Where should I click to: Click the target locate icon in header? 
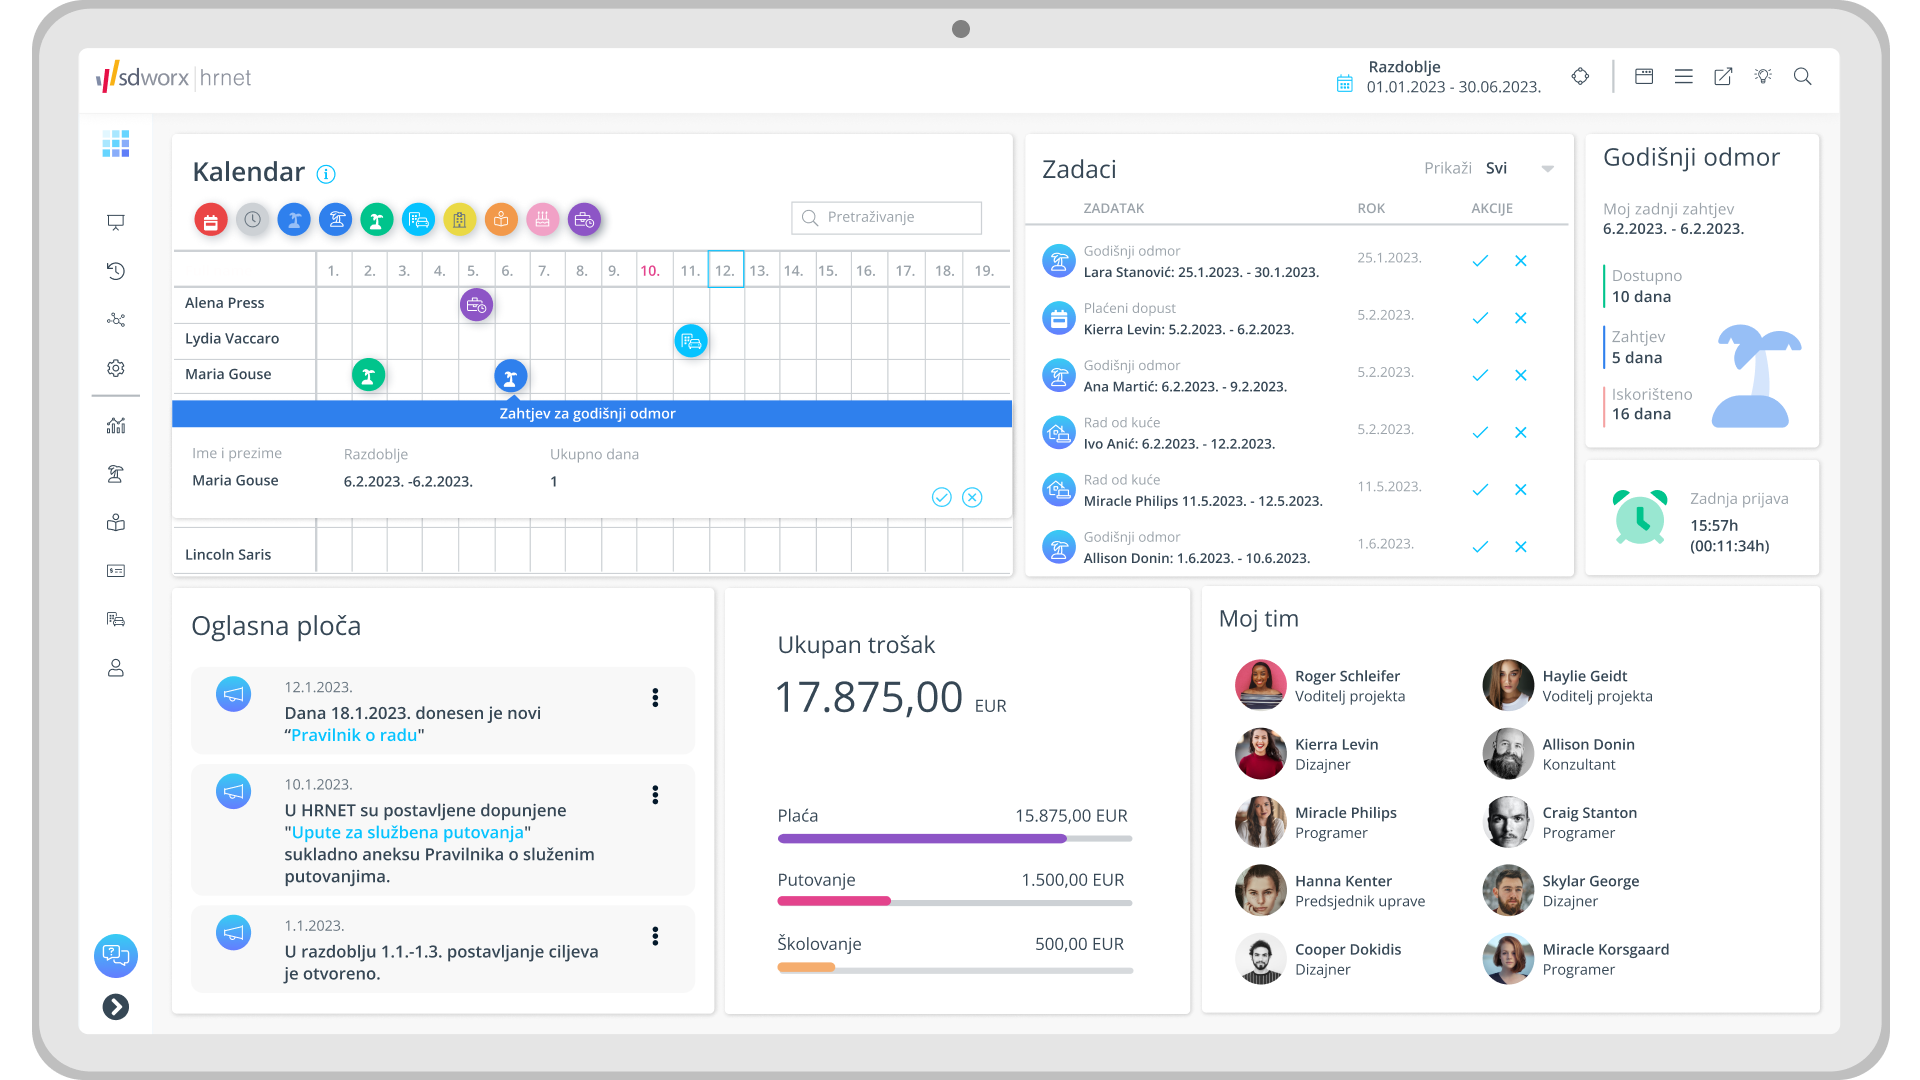click(1580, 76)
